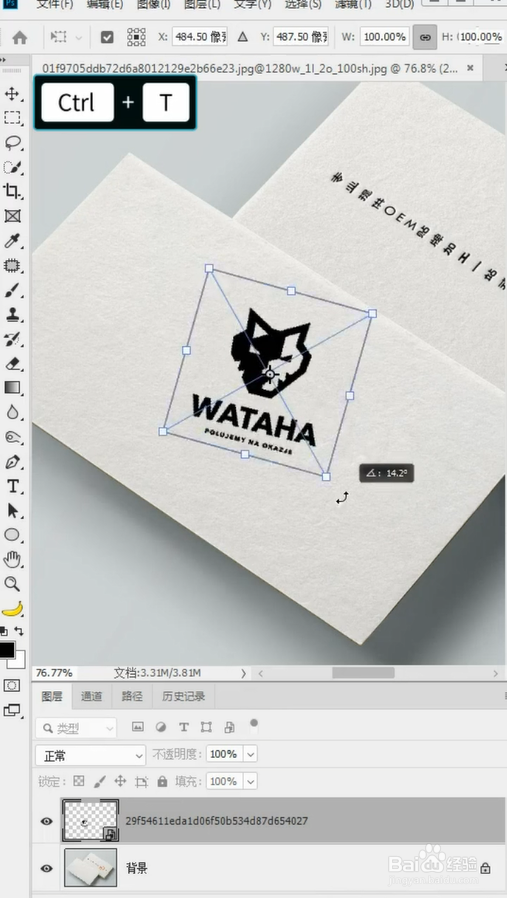Screen dimensions: 507x898
Task: Click the horizontal scrollbar thumb
Action: coord(363,673)
